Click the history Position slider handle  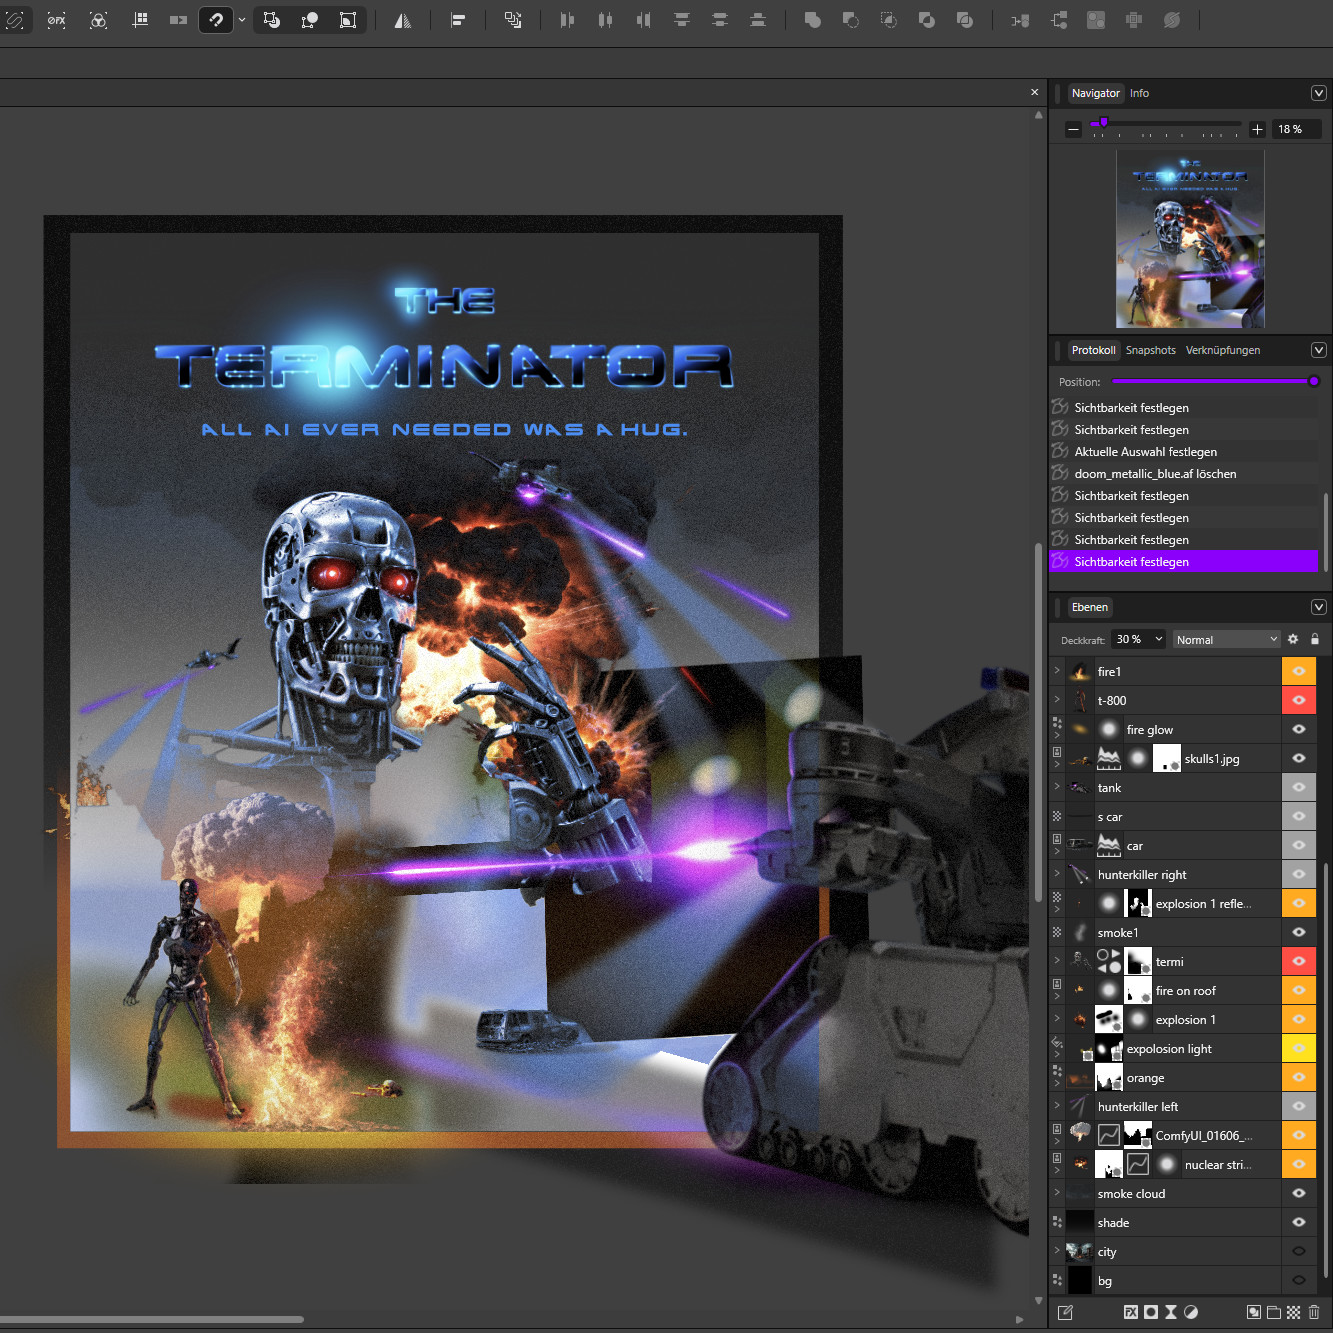(1314, 381)
